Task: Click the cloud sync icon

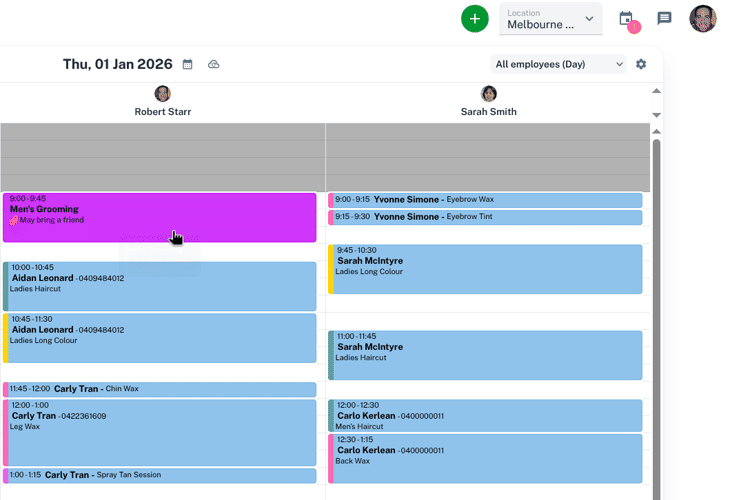Action: [x=213, y=65]
